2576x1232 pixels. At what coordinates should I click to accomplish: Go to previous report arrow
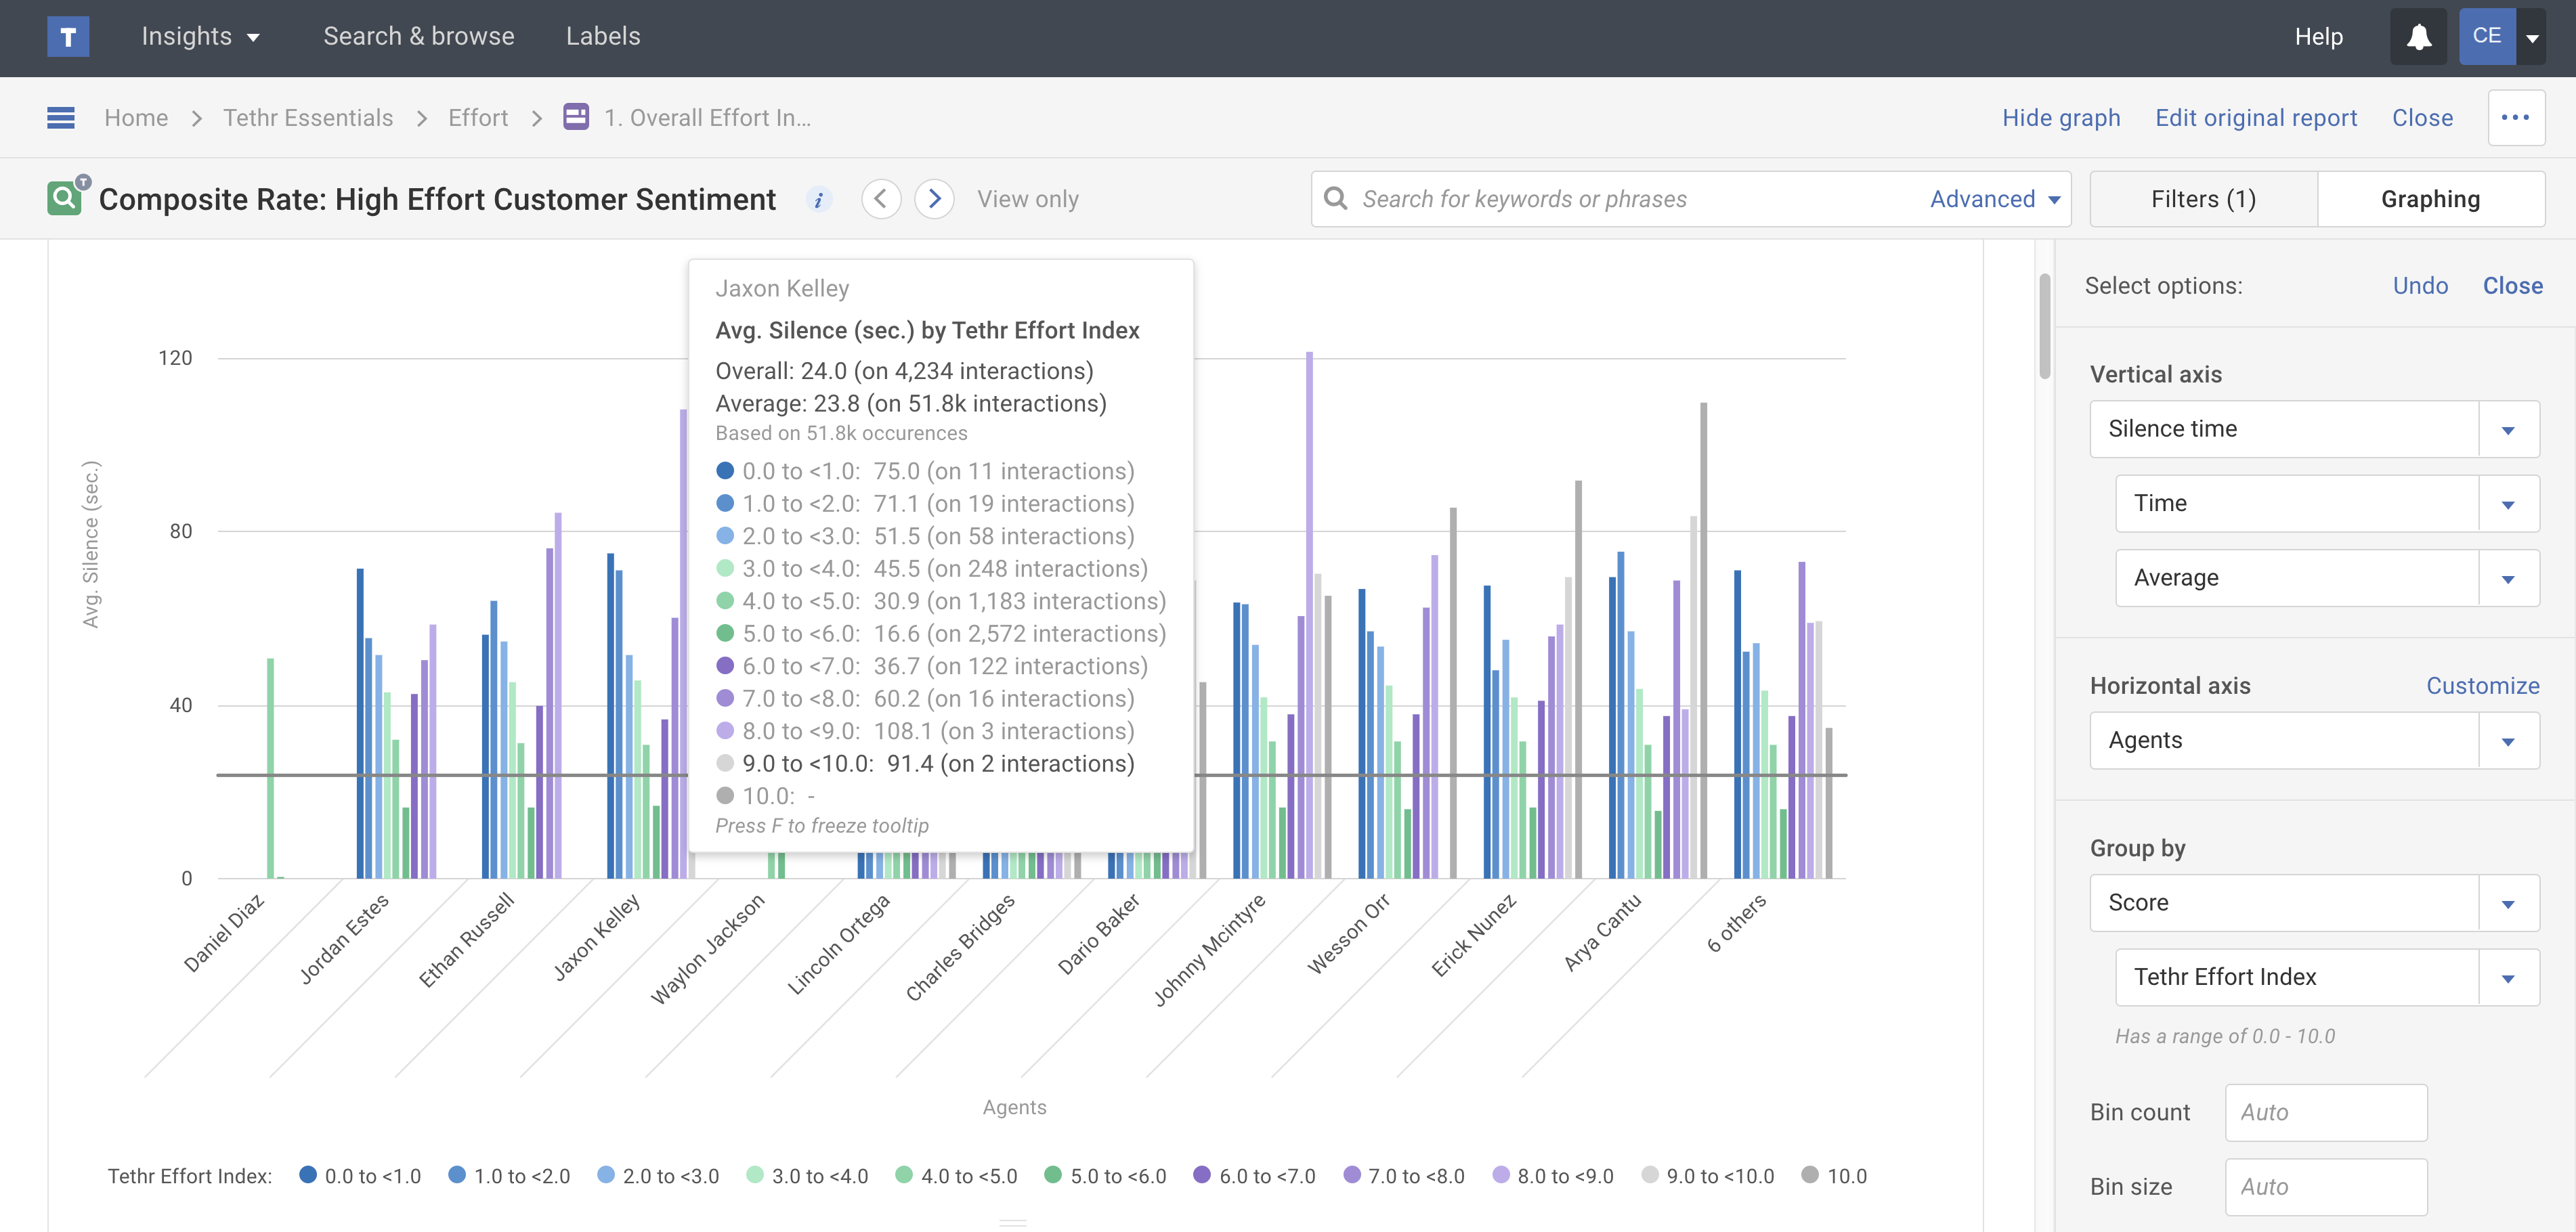click(880, 199)
